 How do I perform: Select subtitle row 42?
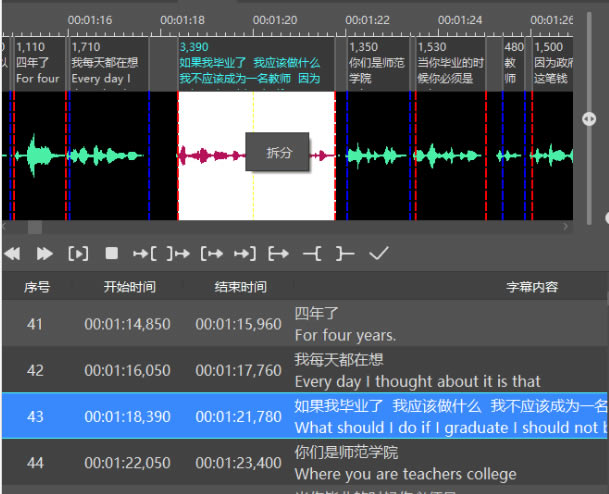click(x=304, y=370)
